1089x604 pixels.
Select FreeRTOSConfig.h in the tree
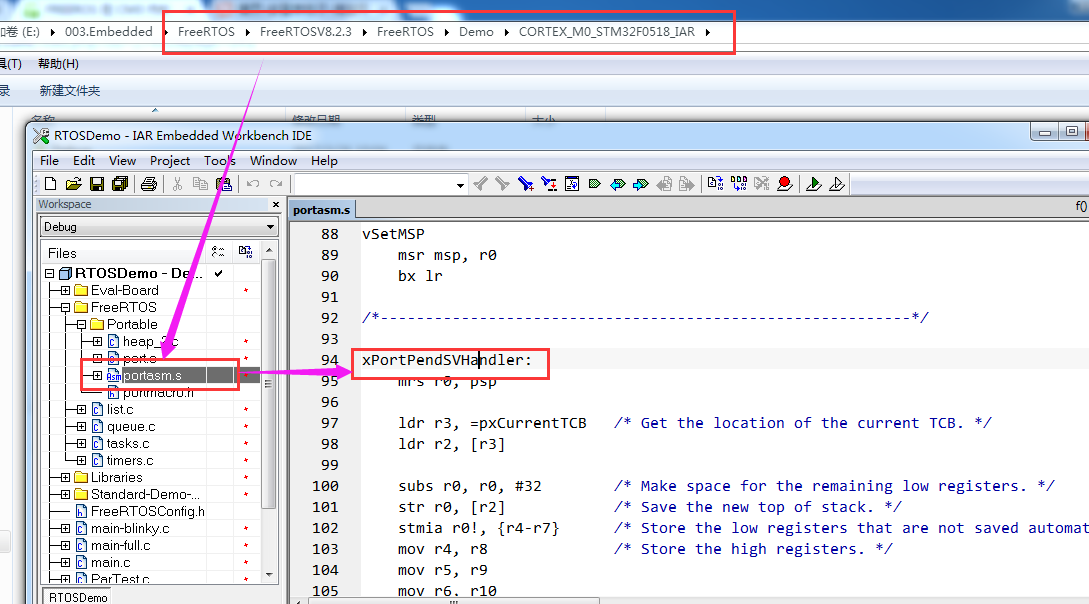tap(148, 512)
